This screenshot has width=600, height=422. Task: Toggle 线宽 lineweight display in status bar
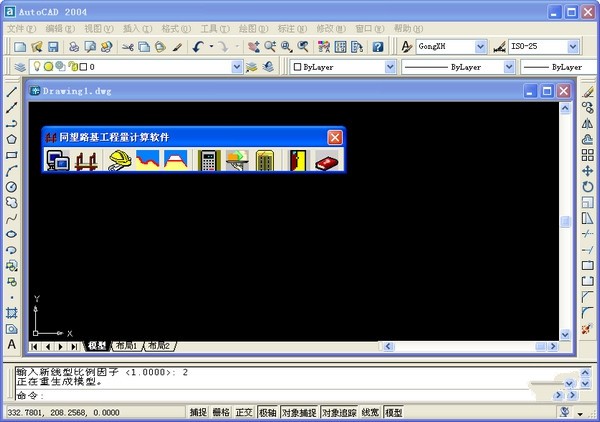pyautogui.click(x=370, y=412)
